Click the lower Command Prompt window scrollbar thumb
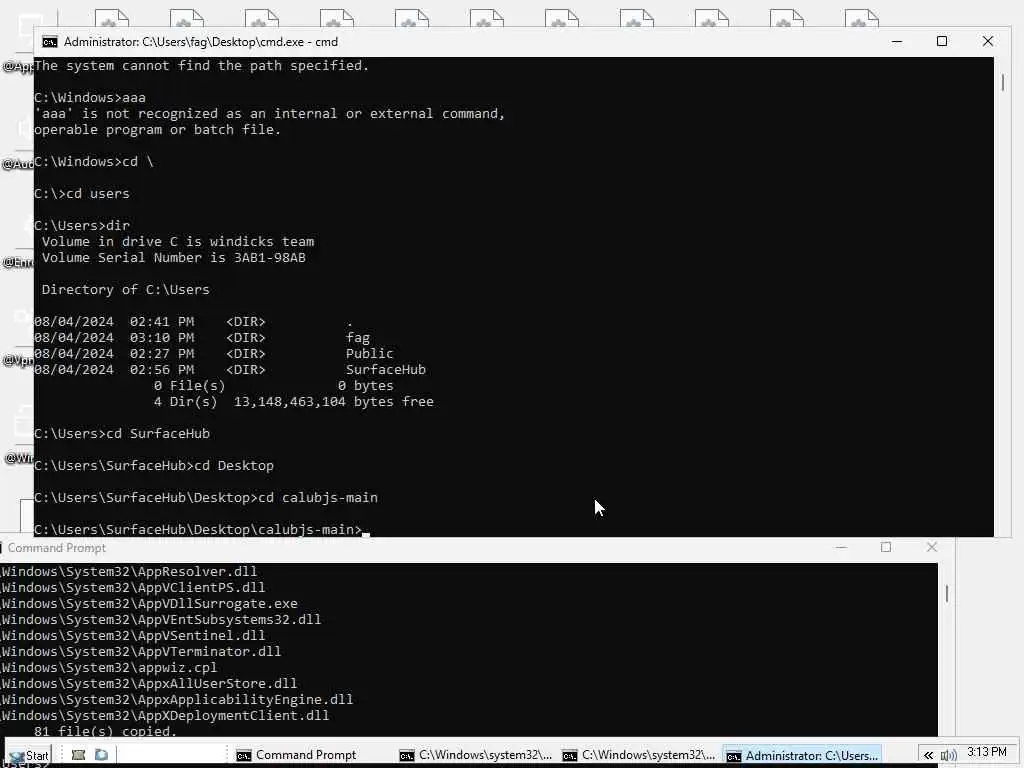Screen dimensions: 1024x768 [x=947, y=594]
